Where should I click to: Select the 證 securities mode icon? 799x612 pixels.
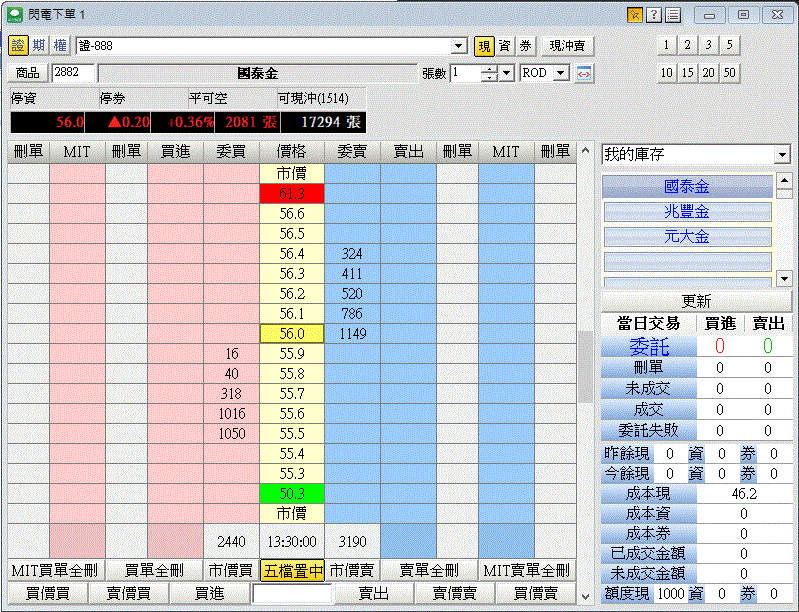pyautogui.click(x=18, y=45)
